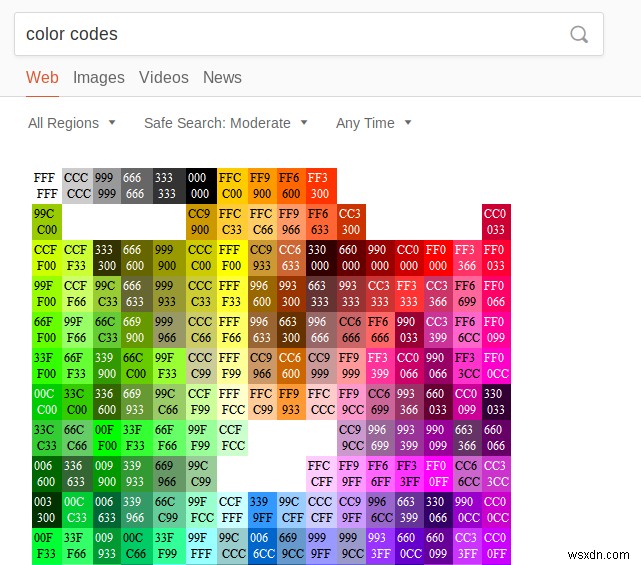Screen dimensions: 641x565
Task: Go to the News tab
Action: click(222, 78)
